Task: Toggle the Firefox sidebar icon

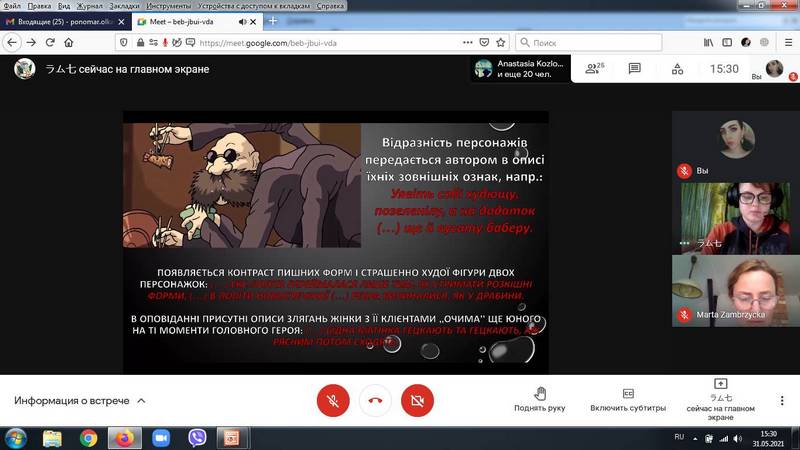Action: (727, 43)
